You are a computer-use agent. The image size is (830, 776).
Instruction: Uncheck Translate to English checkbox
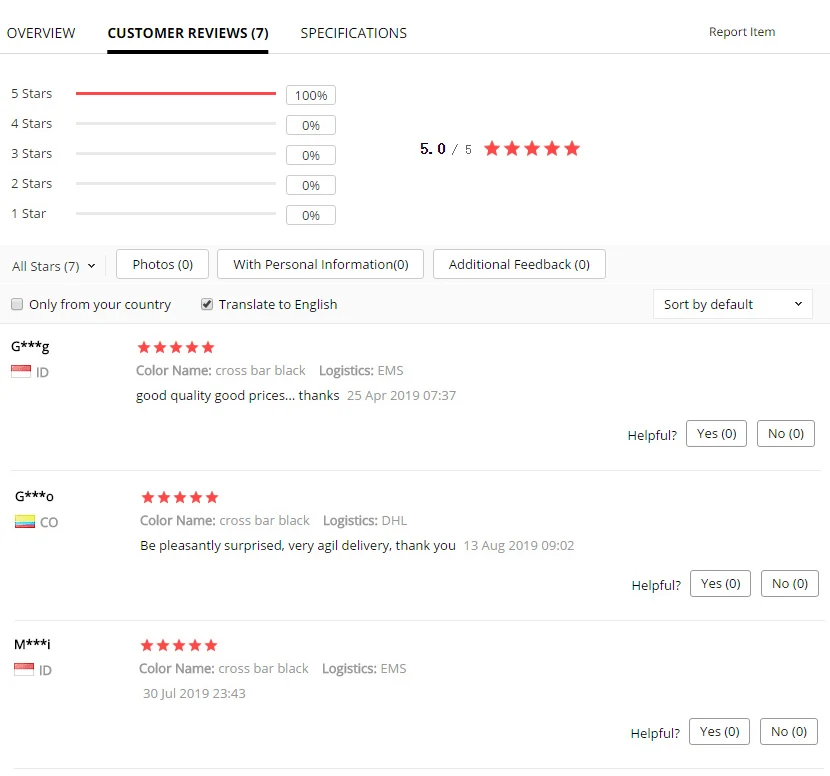coord(207,304)
